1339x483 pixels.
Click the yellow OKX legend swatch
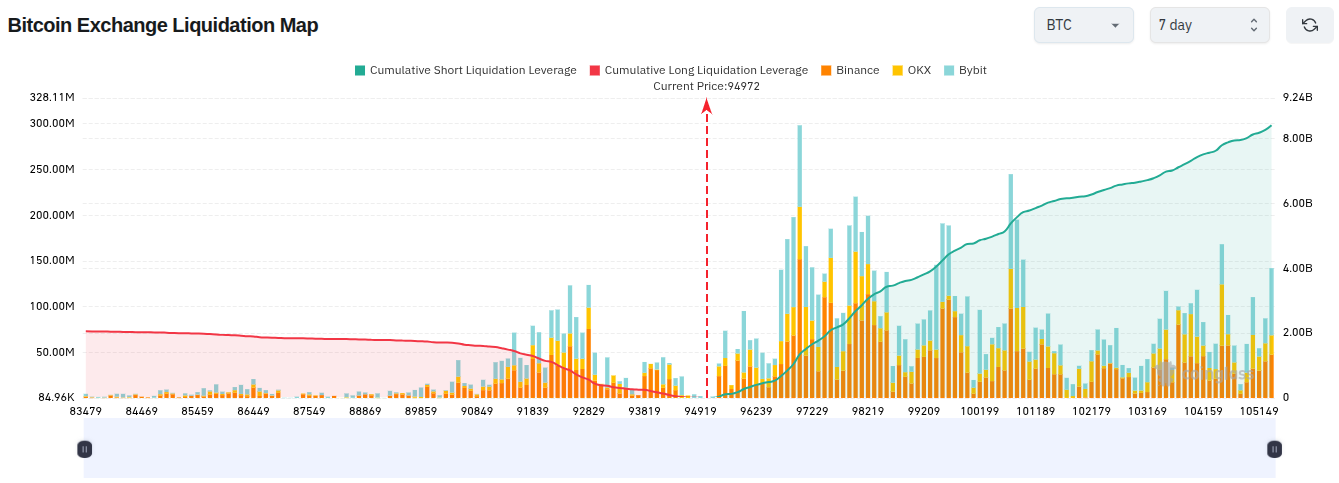[897, 71]
